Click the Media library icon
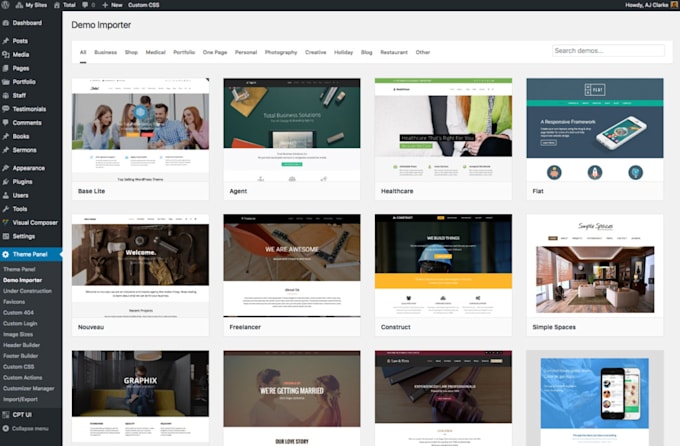 [6, 54]
